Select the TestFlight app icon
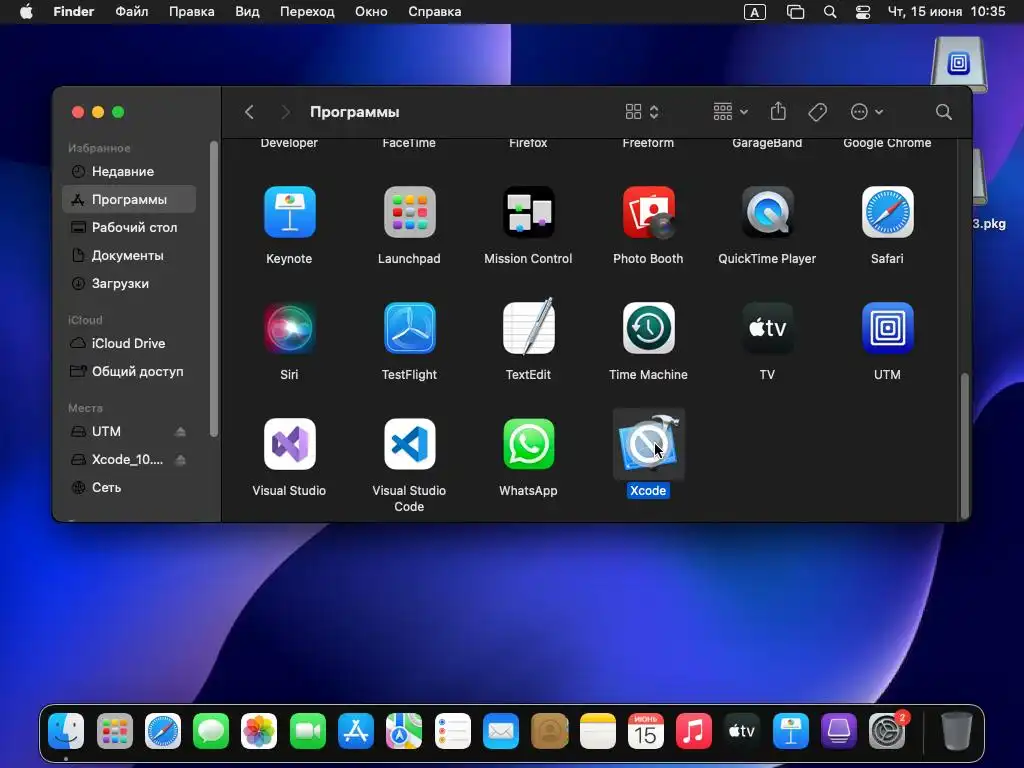The height and width of the screenshot is (768, 1024). coord(409,328)
